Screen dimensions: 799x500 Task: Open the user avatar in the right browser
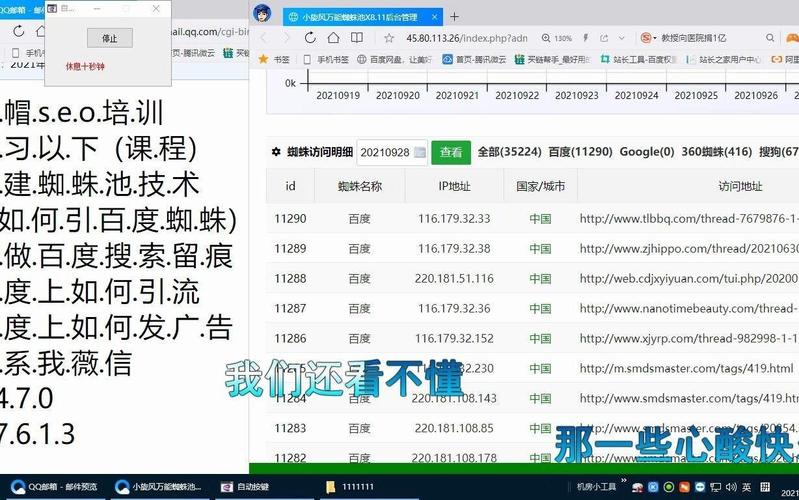coord(262,14)
